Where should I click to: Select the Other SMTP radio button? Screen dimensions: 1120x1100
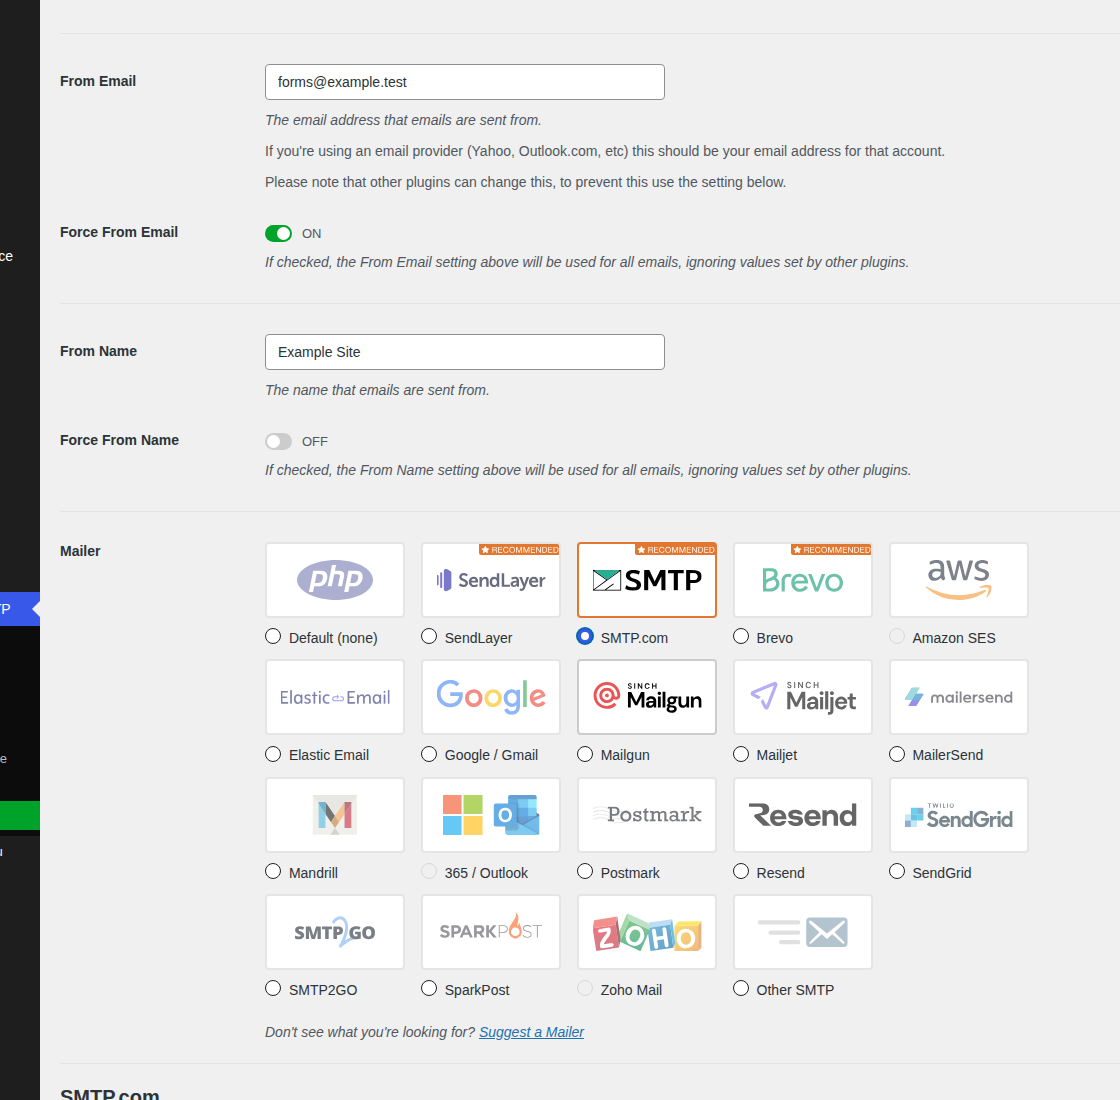[x=741, y=989]
